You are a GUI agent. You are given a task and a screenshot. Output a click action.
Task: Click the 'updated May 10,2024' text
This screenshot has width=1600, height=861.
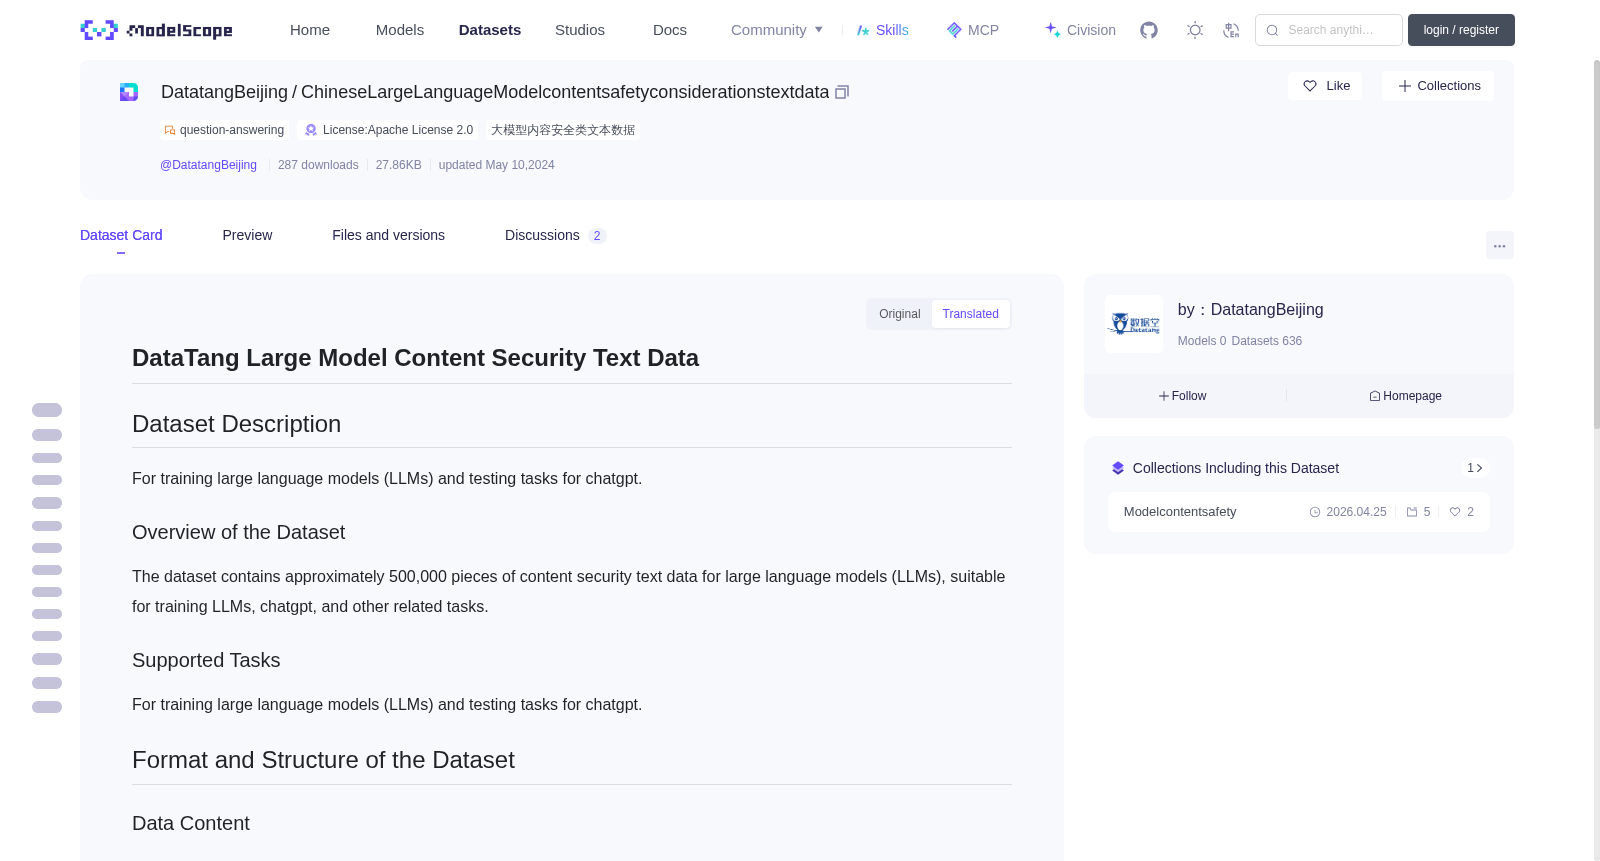[496, 165]
